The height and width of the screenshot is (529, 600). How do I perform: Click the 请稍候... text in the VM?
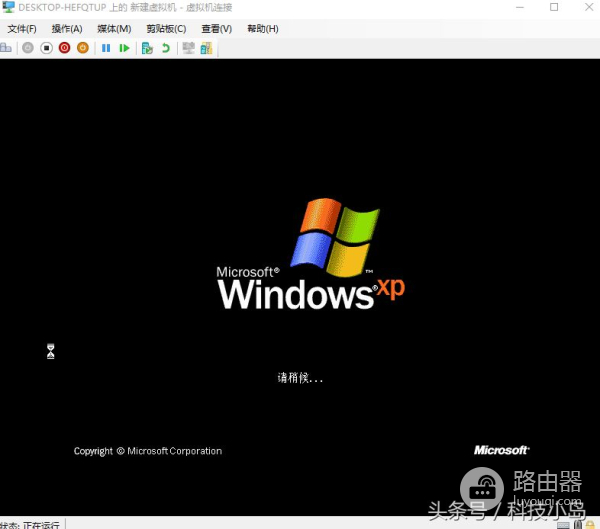[300, 378]
